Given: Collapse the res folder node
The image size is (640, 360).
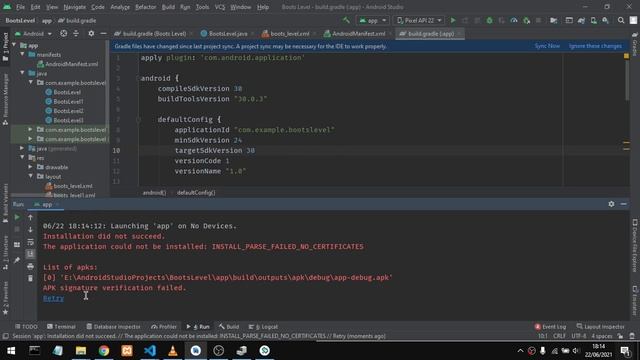Looking at the screenshot, I should (22, 158).
